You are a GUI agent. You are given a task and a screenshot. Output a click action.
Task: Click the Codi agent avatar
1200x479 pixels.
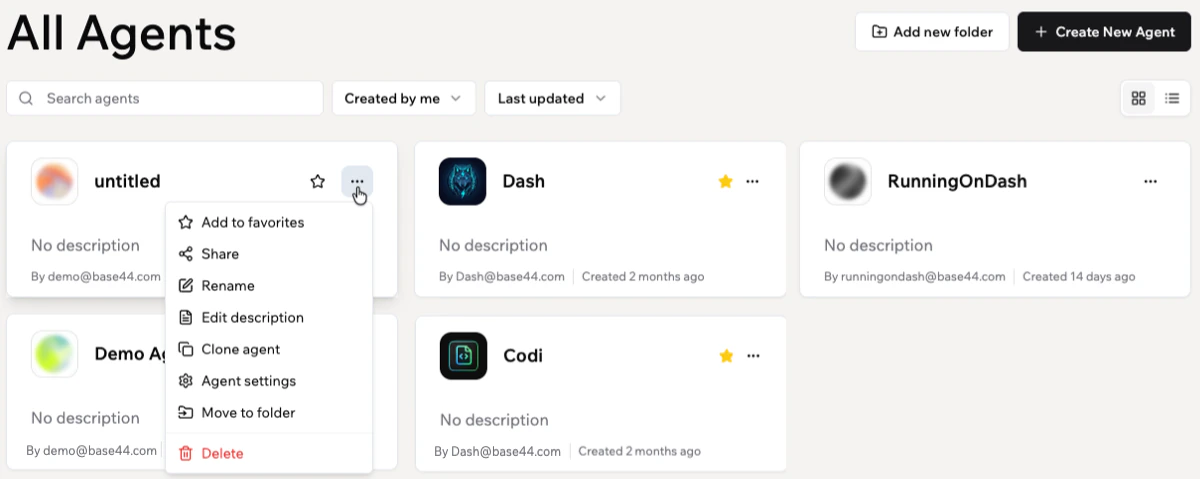pyautogui.click(x=464, y=355)
